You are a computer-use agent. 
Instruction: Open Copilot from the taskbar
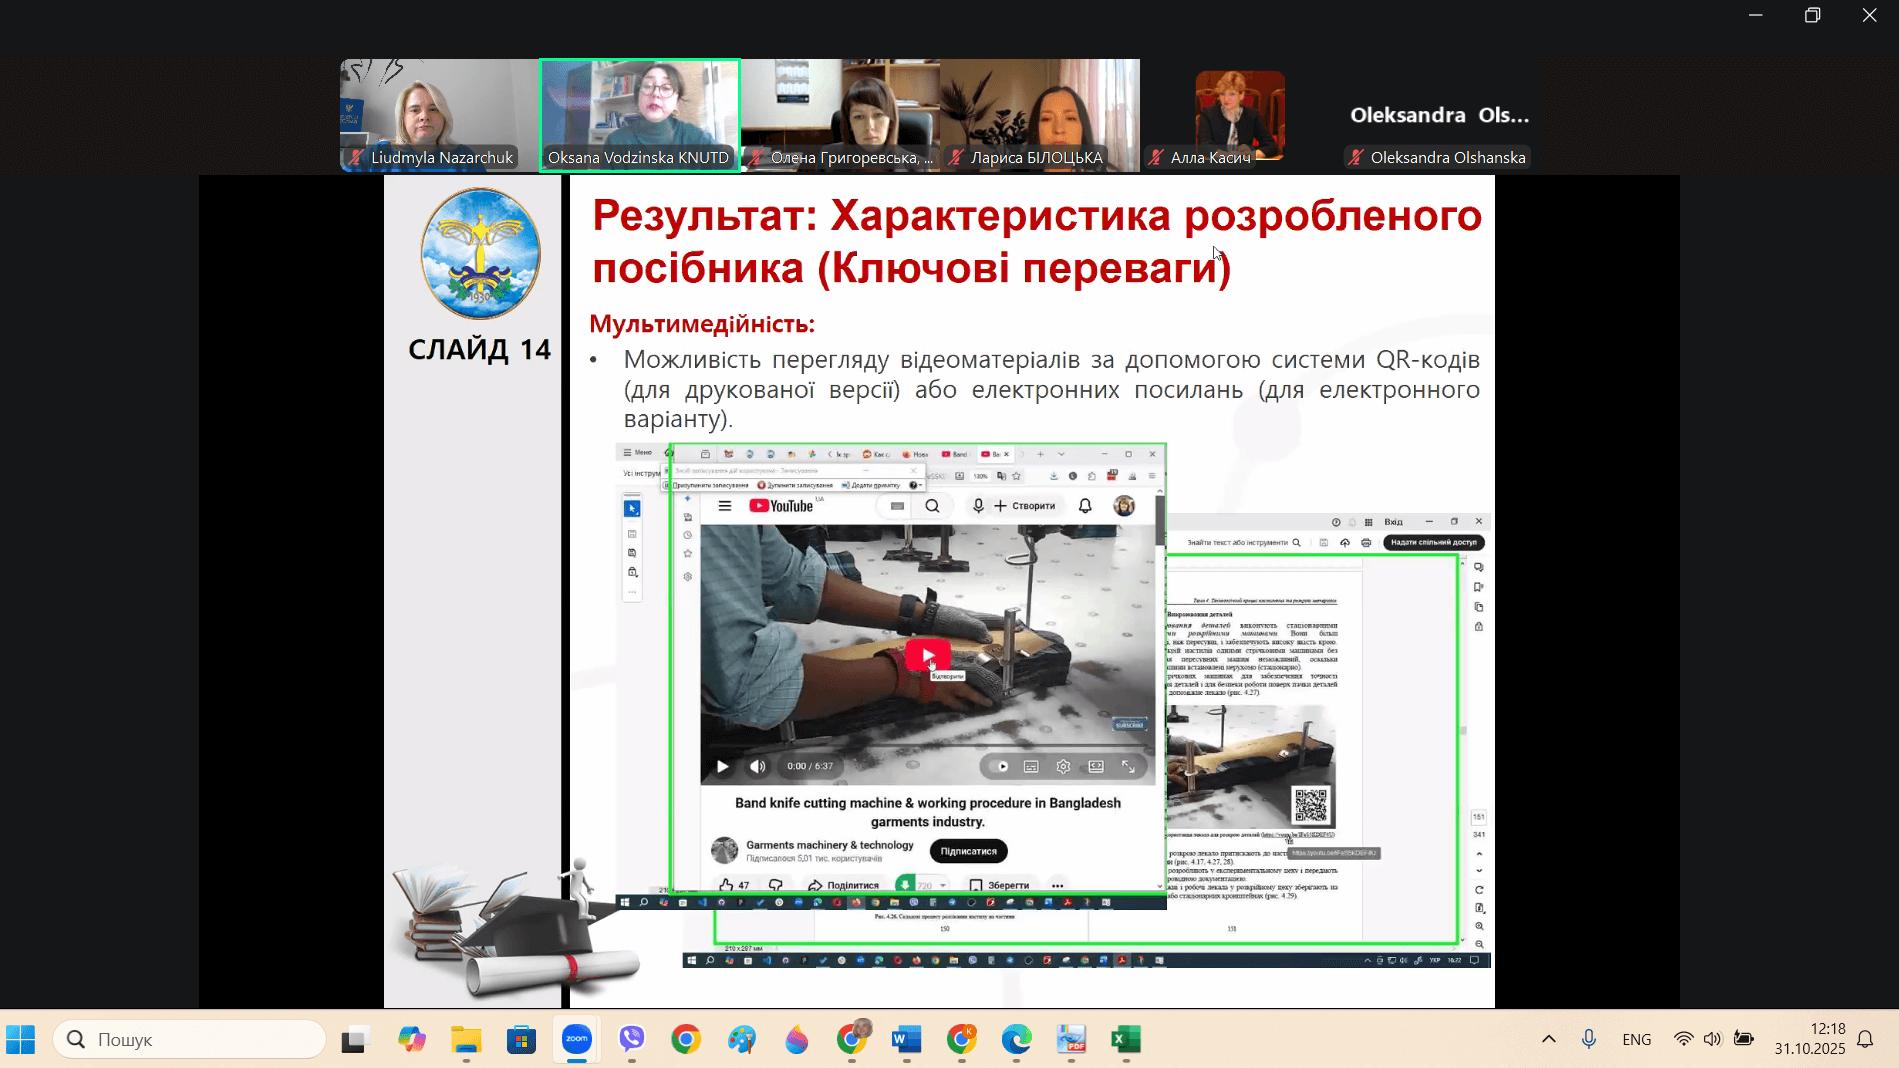pyautogui.click(x=411, y=1040)
